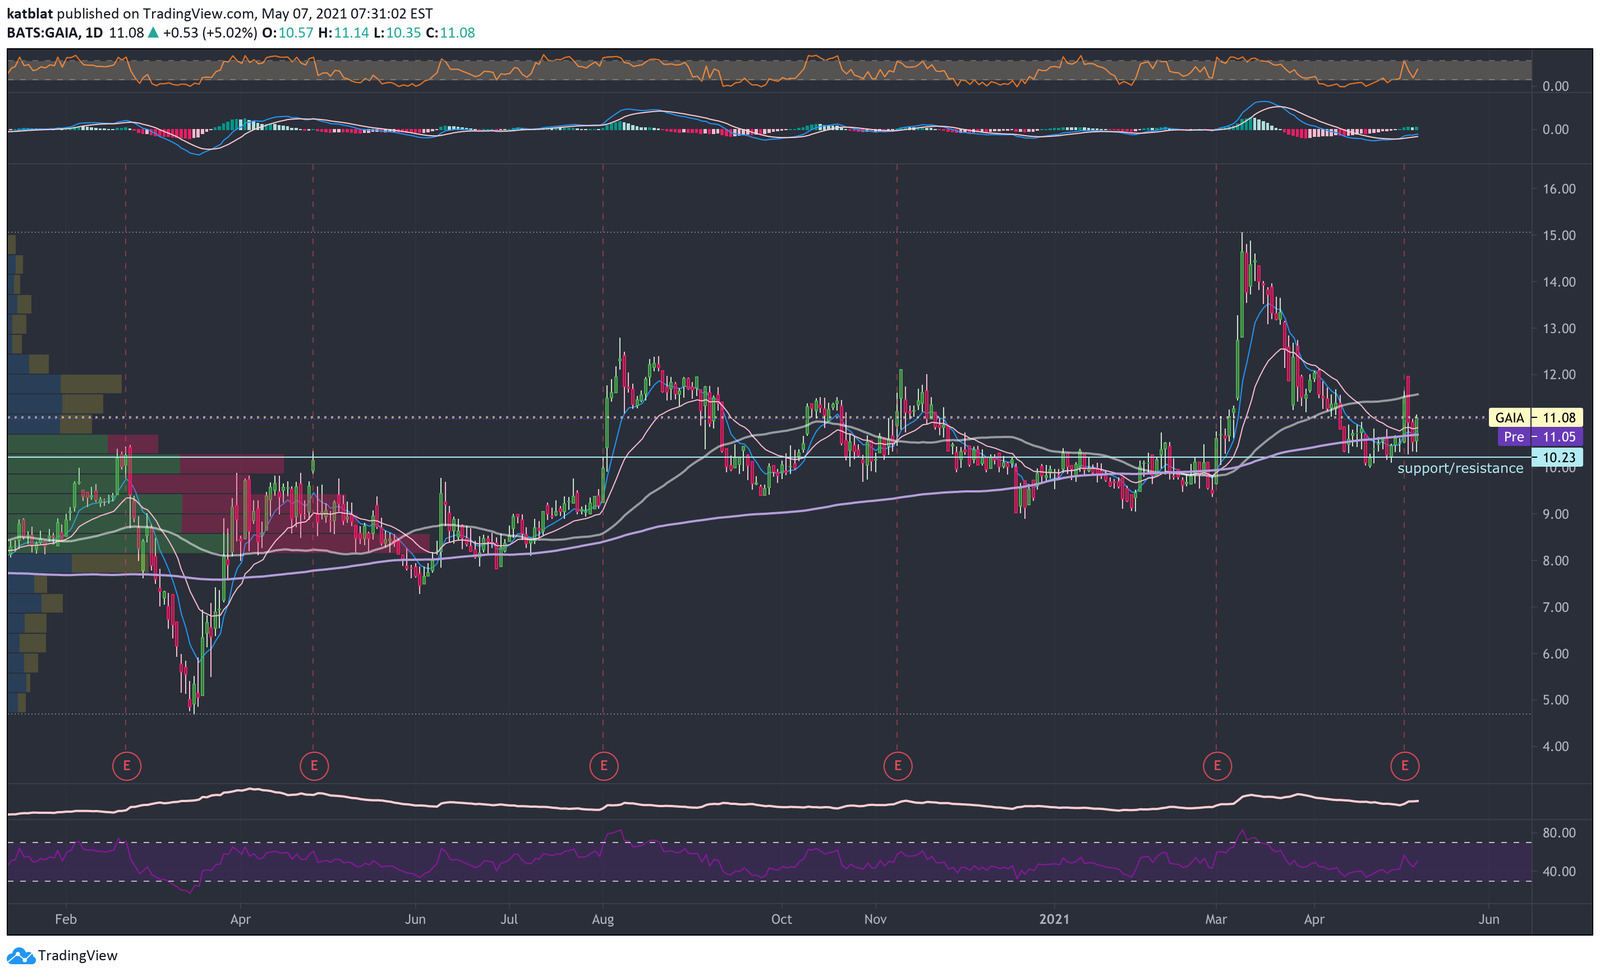Click the earnings marker near the Nov label
1600x976 pixels.
coord(897,766)
